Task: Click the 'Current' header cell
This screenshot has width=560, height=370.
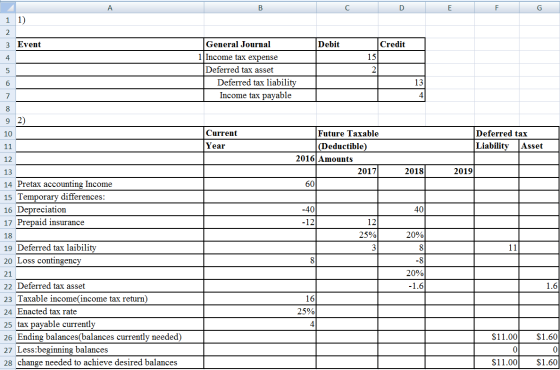Action: pos(260,133)
